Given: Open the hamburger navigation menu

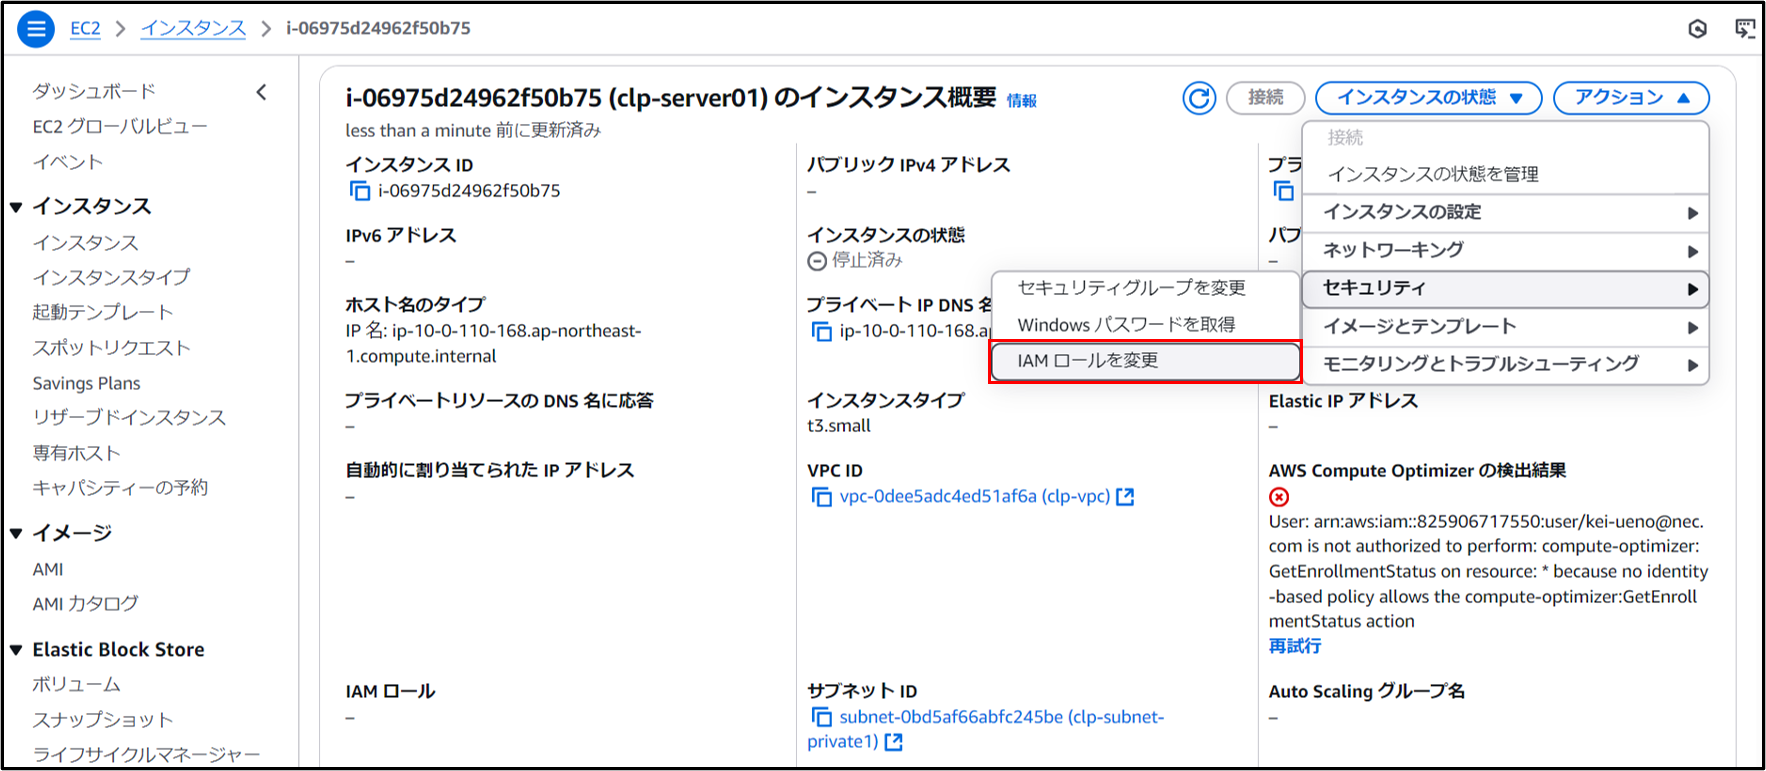Looking at the screenshot, I should pyautogui.click(x=36, y=29).
